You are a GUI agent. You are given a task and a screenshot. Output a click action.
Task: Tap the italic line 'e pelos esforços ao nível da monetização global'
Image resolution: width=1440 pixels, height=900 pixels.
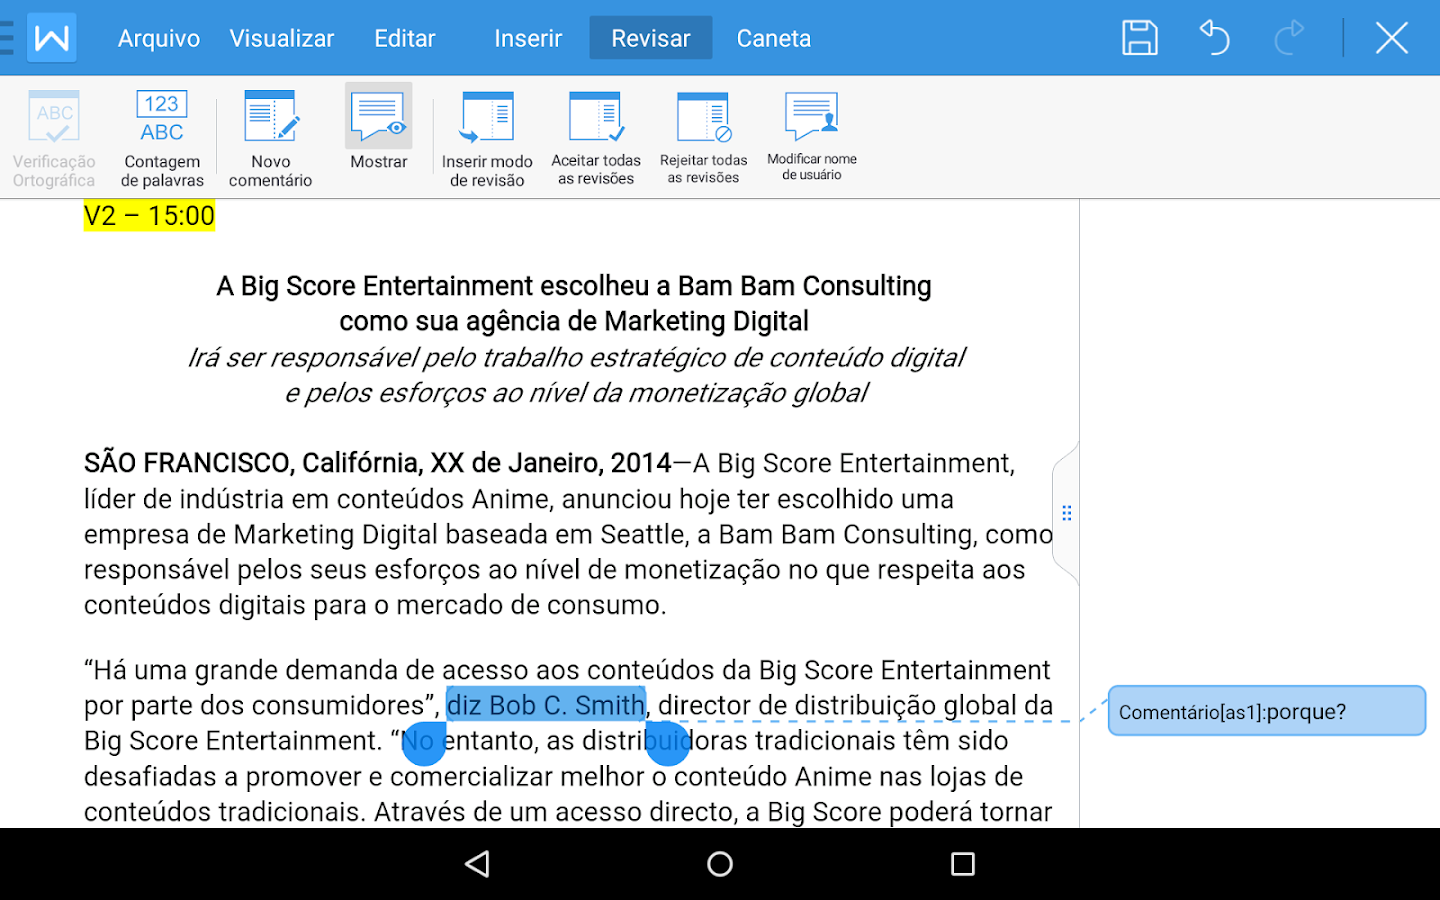[x=576, y=393]
